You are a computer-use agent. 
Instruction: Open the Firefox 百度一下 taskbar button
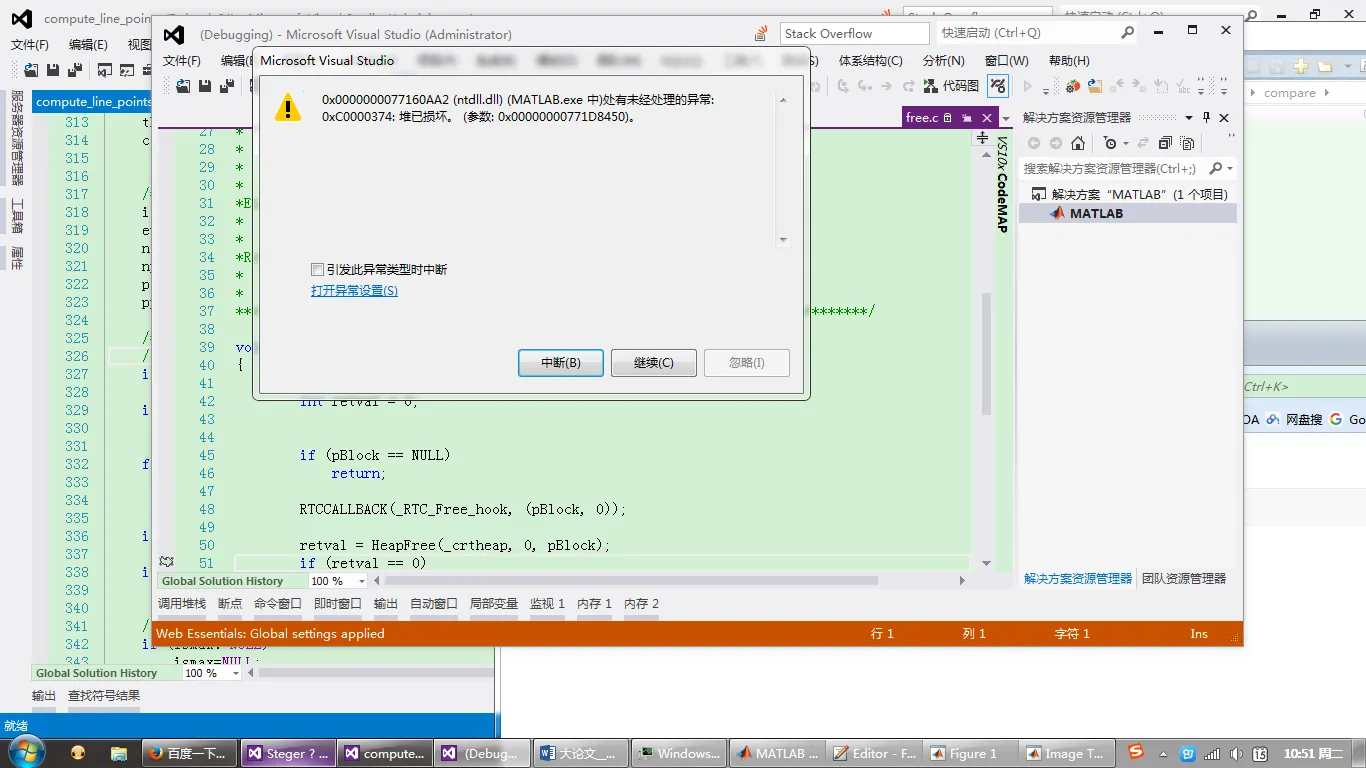point(188,753)
